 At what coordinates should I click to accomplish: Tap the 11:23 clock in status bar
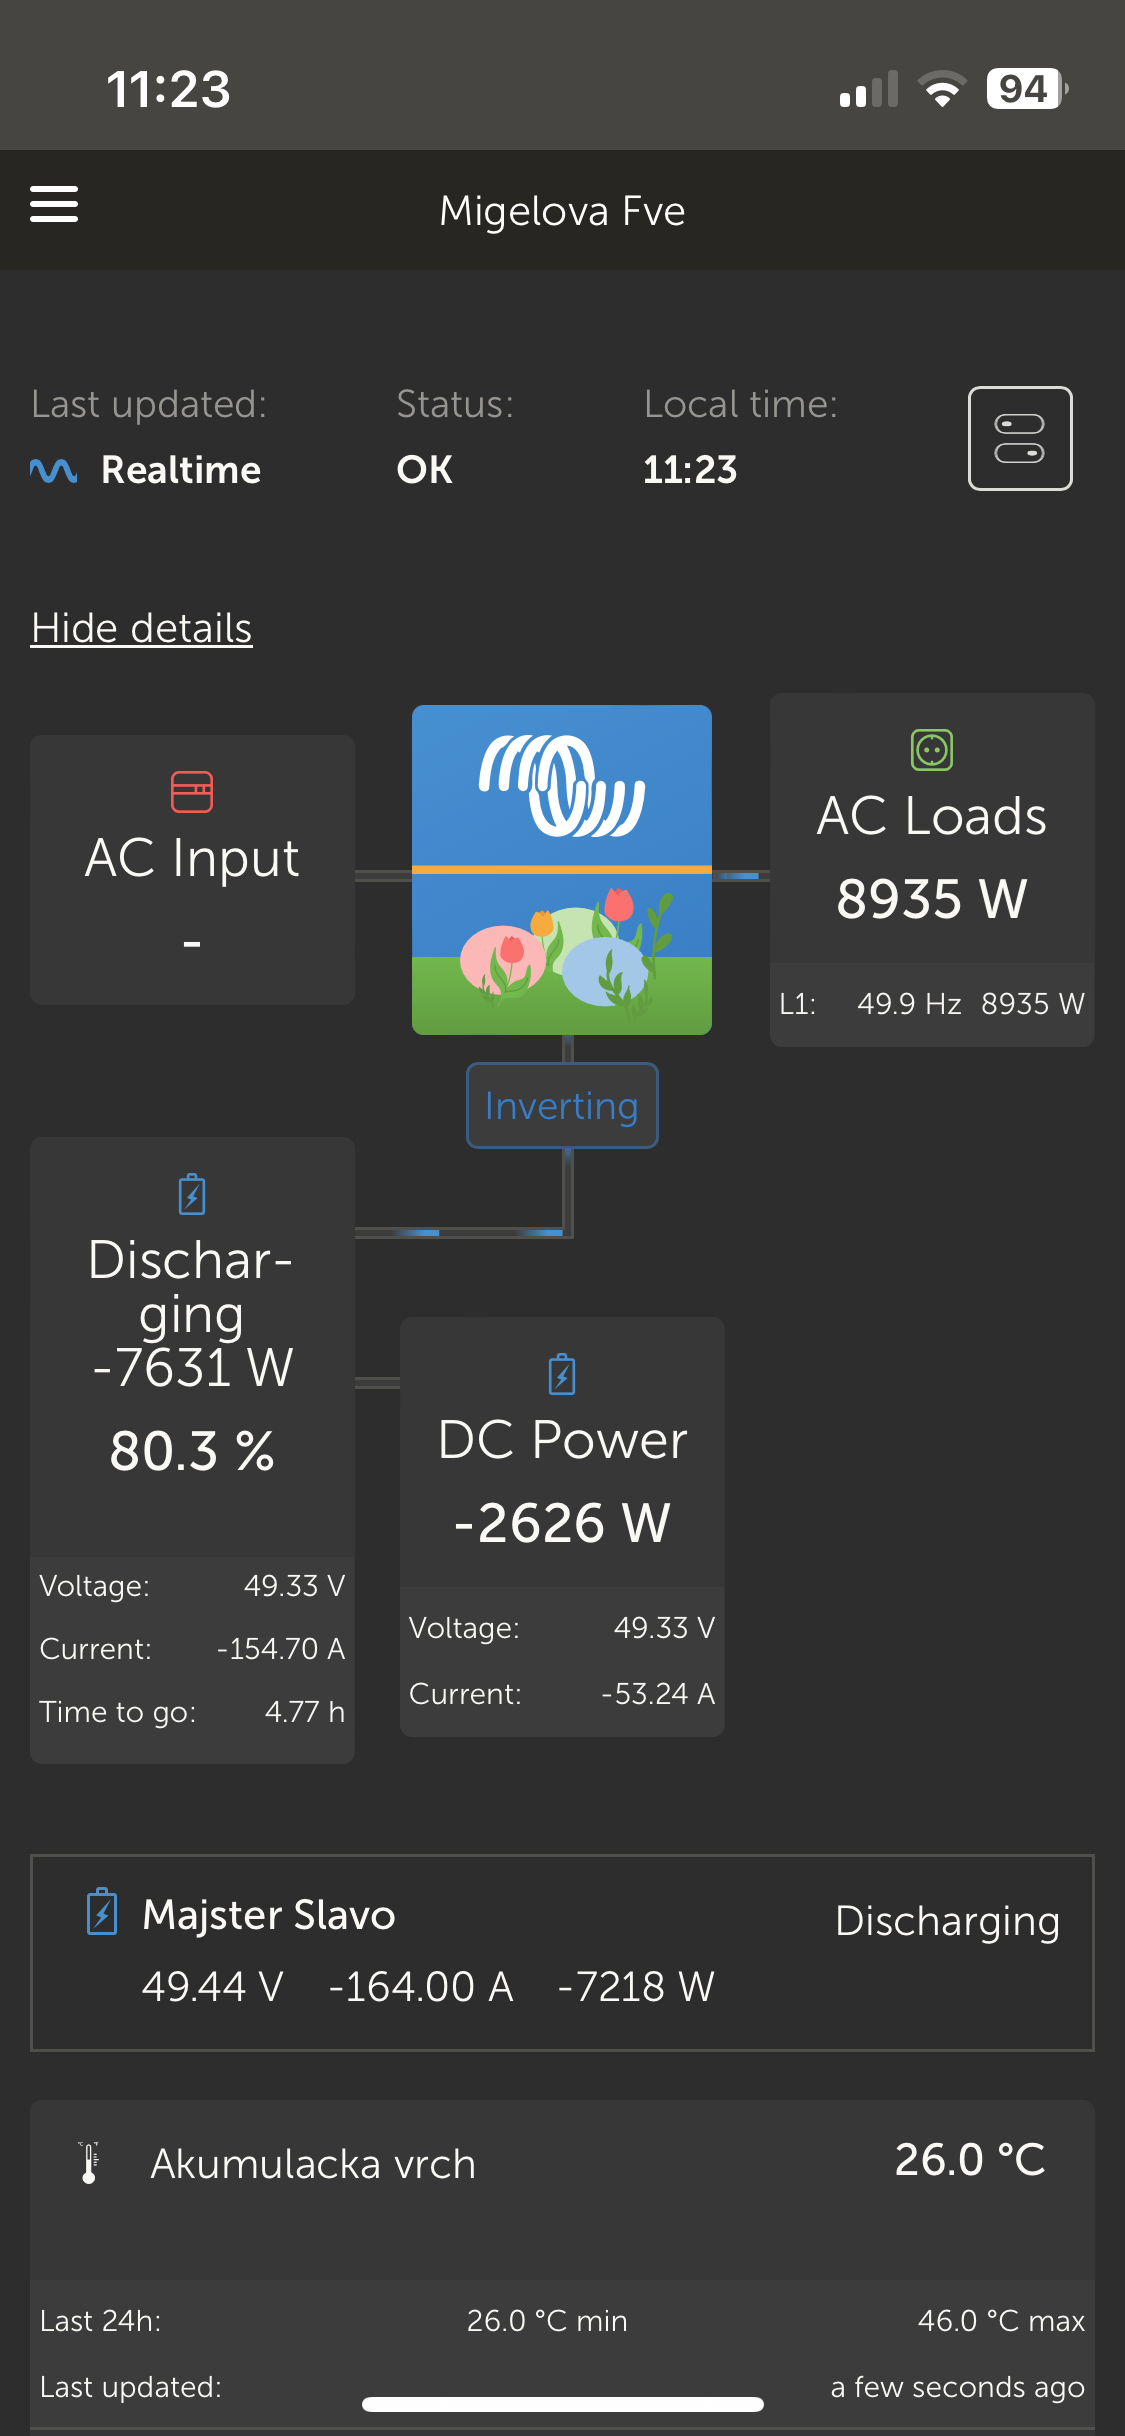tap(169, 89)
